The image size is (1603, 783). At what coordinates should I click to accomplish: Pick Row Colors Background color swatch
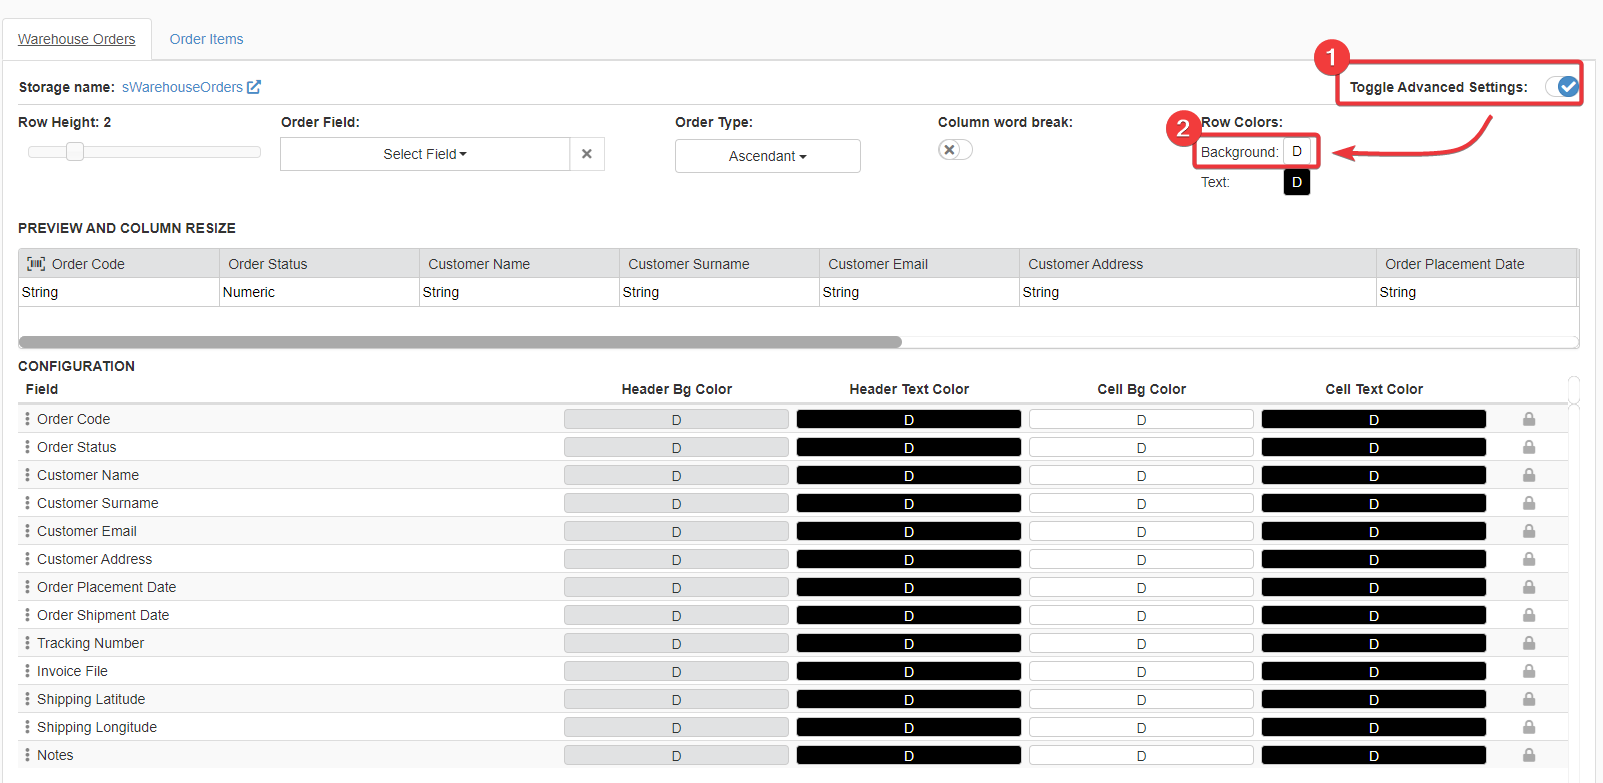pyautogui.click(x=1297, y=152)
